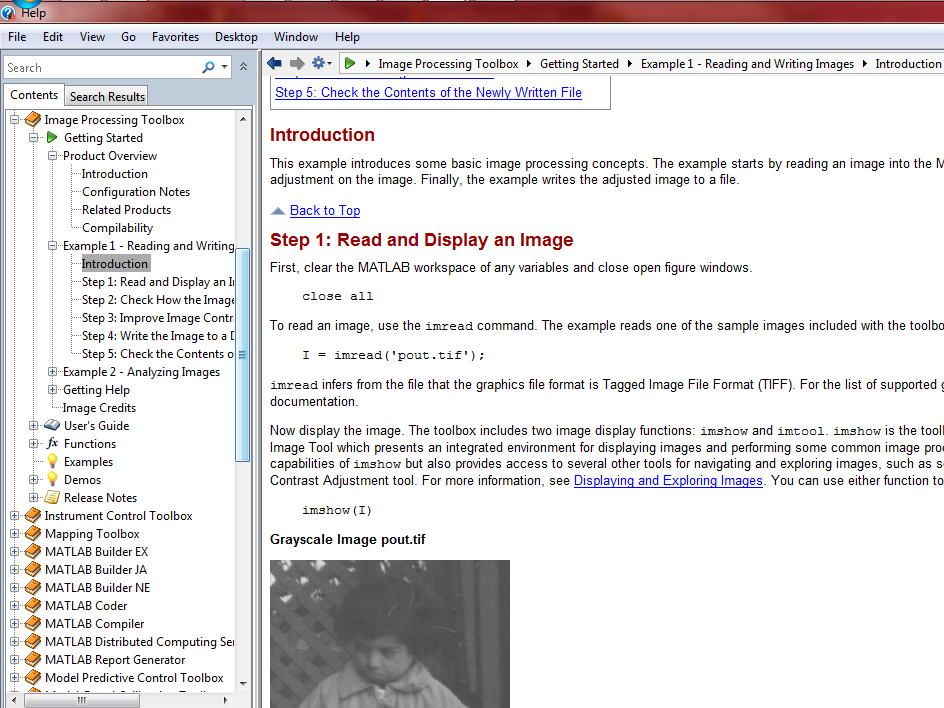Click the Release Notes notepad icon
Screen dimensions: 944x708
[52, 497]
